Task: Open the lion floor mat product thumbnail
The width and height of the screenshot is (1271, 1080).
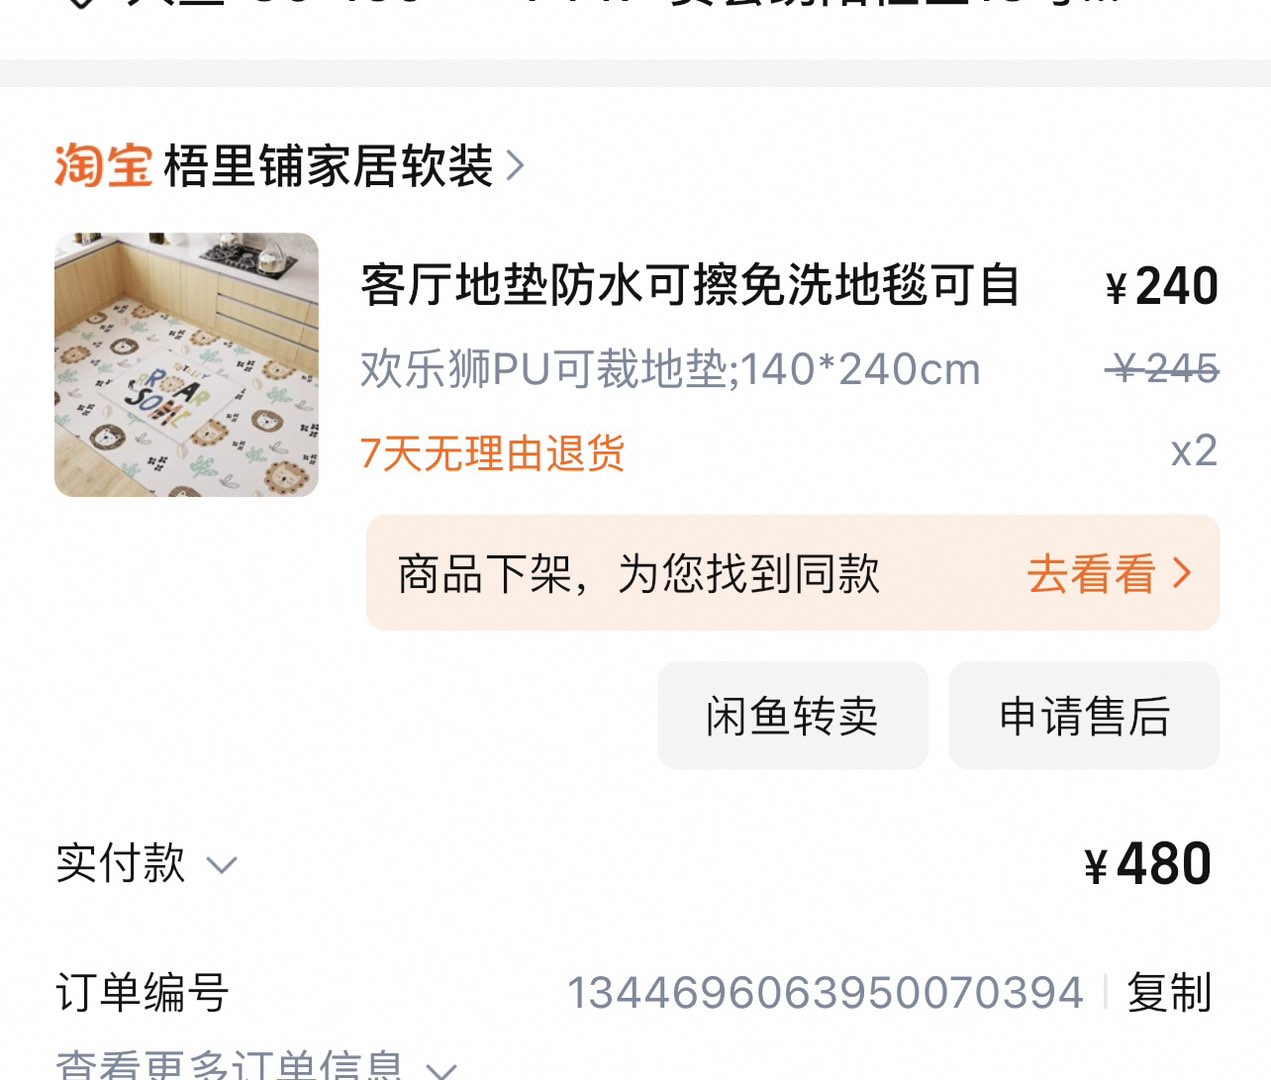Action: pyautogui.click(x=186, y=365)
